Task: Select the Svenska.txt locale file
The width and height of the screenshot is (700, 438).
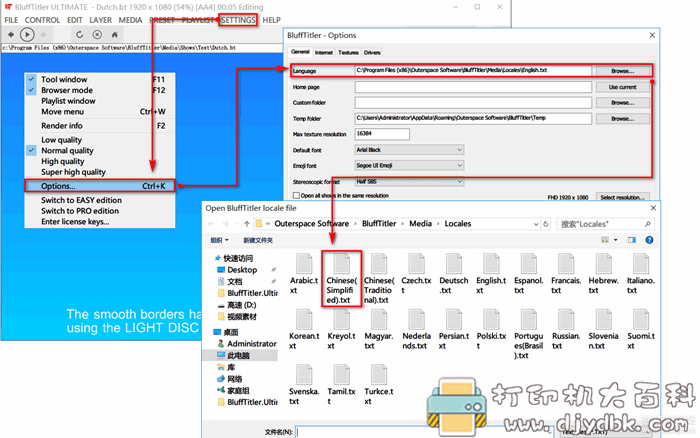Action: point(304,385)
